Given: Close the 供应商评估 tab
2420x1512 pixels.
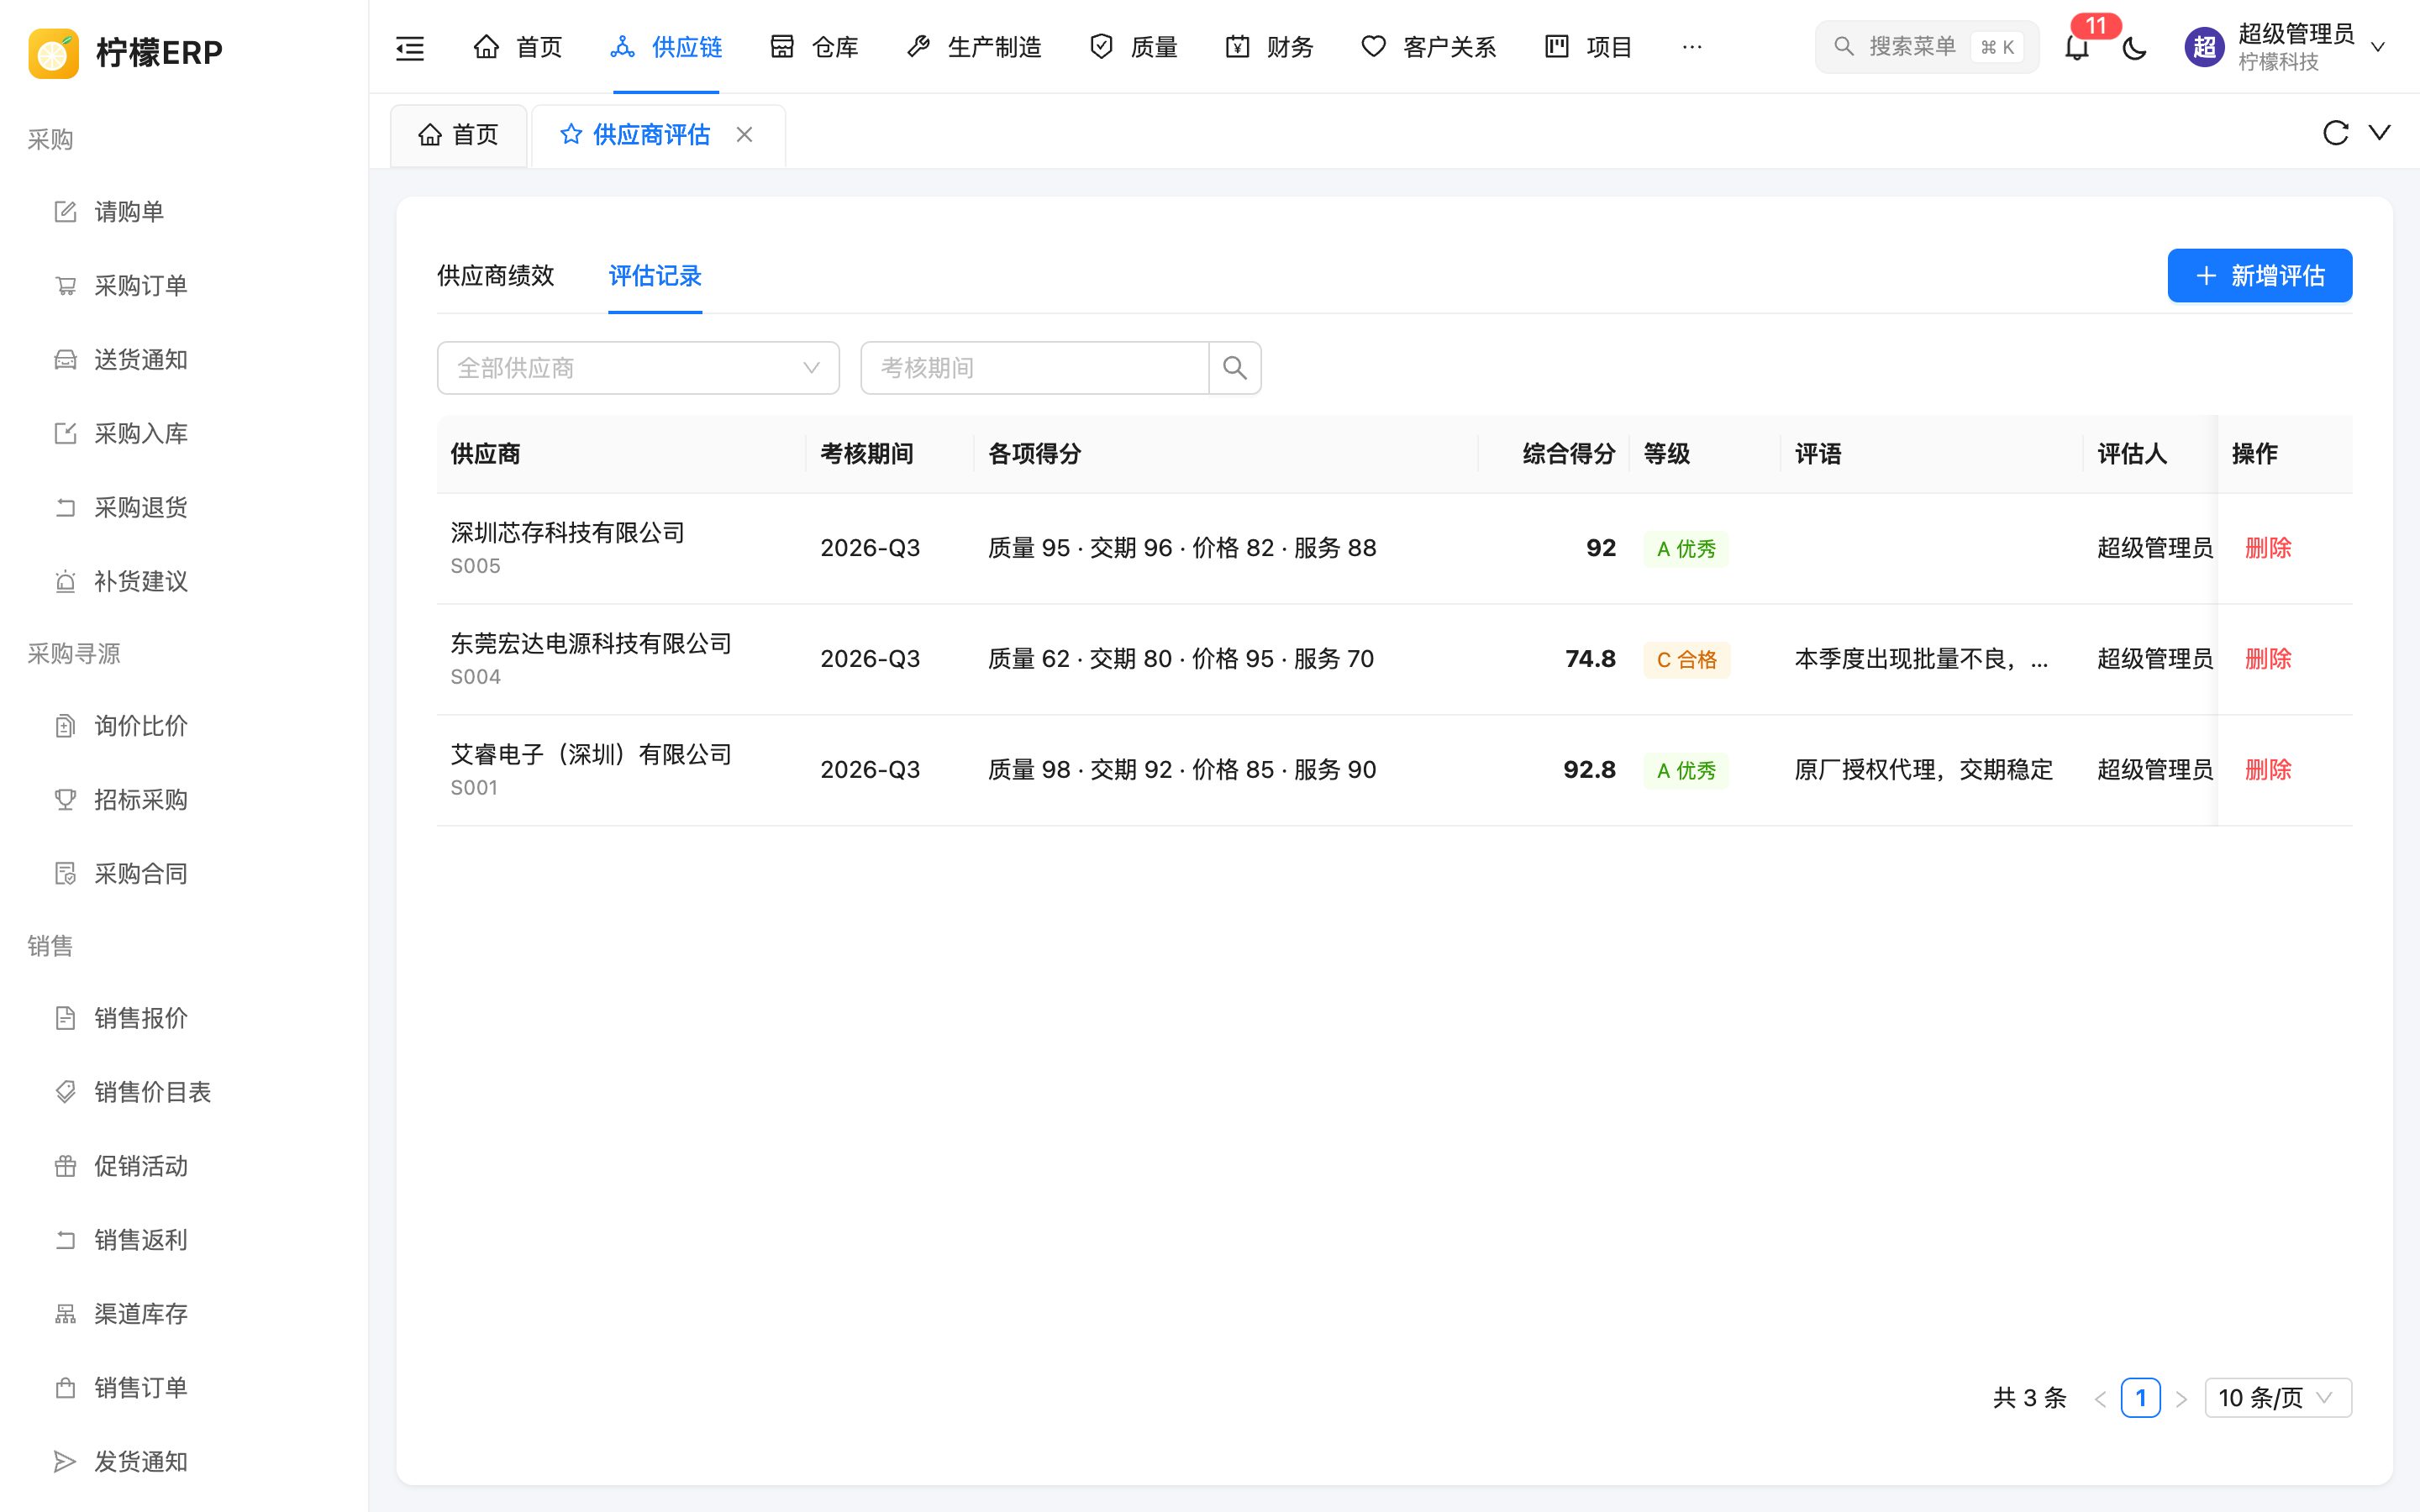Looking at the screenshot, I should [x=744, y=135].
